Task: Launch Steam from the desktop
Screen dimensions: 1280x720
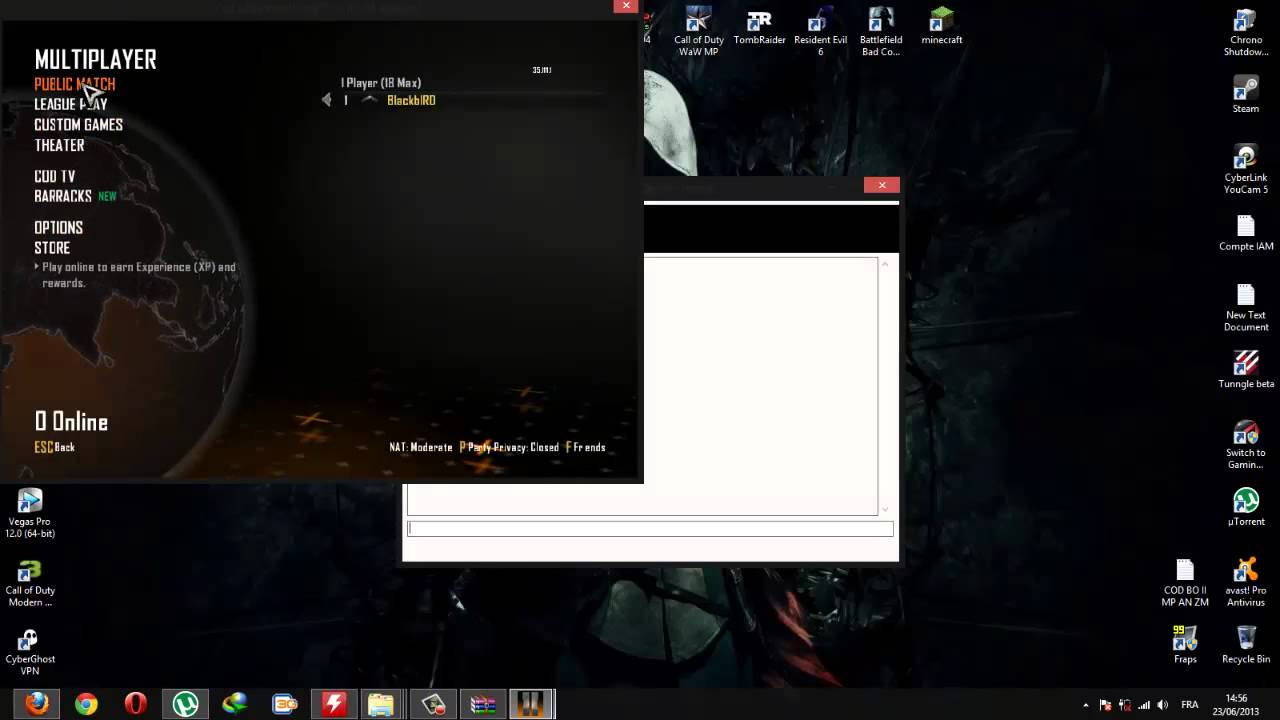Action: (1245, 95)
